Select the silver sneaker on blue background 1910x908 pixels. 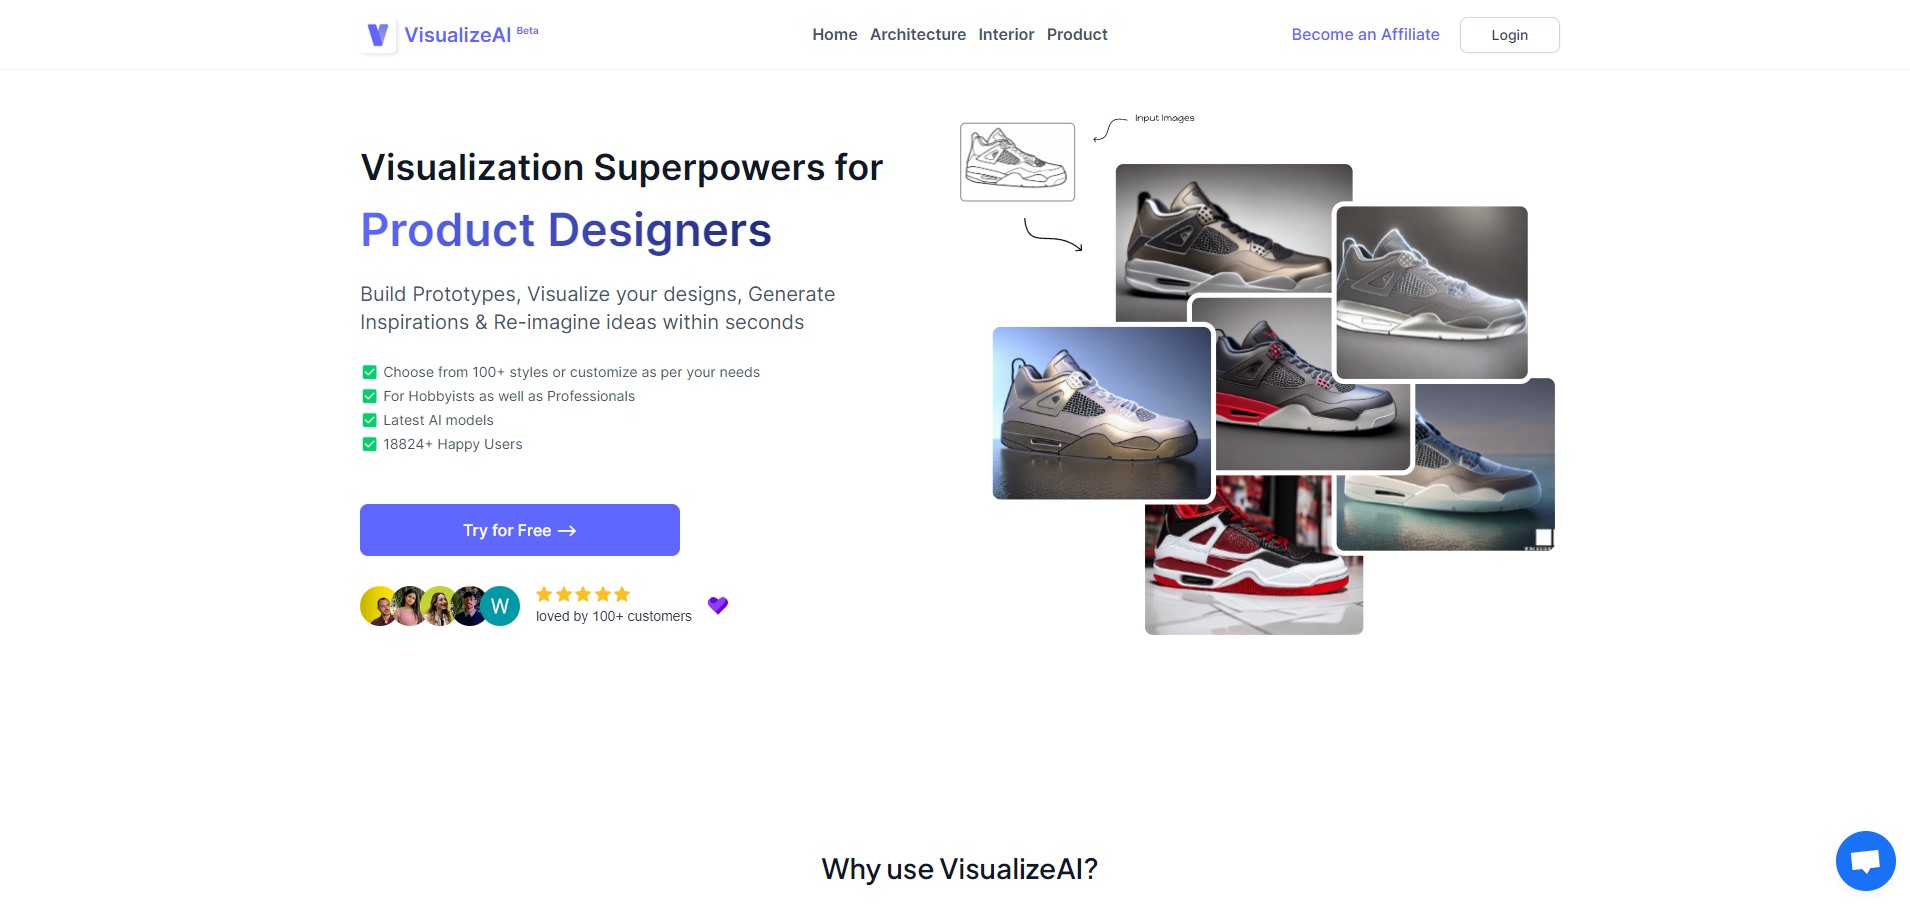click(x=1102, y=413)
